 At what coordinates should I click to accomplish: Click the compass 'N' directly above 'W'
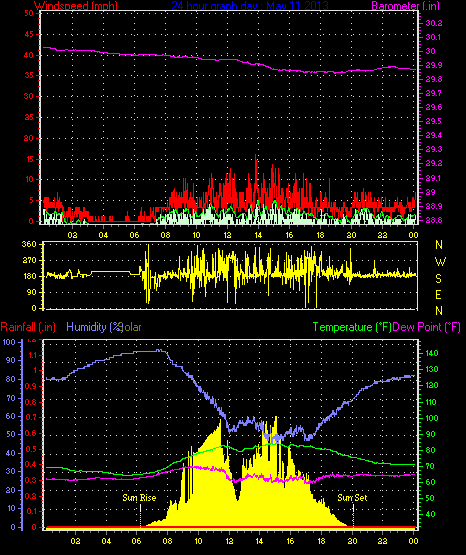click(x=439, y=245)
